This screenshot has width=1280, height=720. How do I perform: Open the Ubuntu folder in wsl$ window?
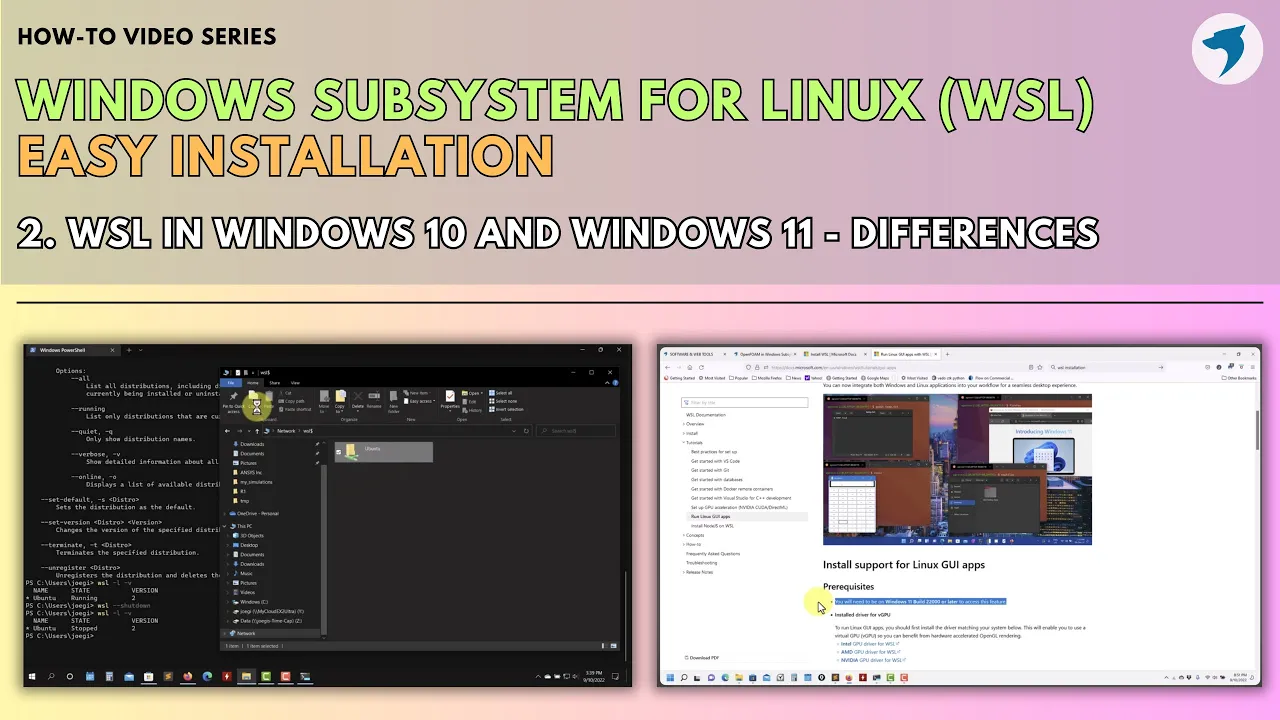[383, 452]
